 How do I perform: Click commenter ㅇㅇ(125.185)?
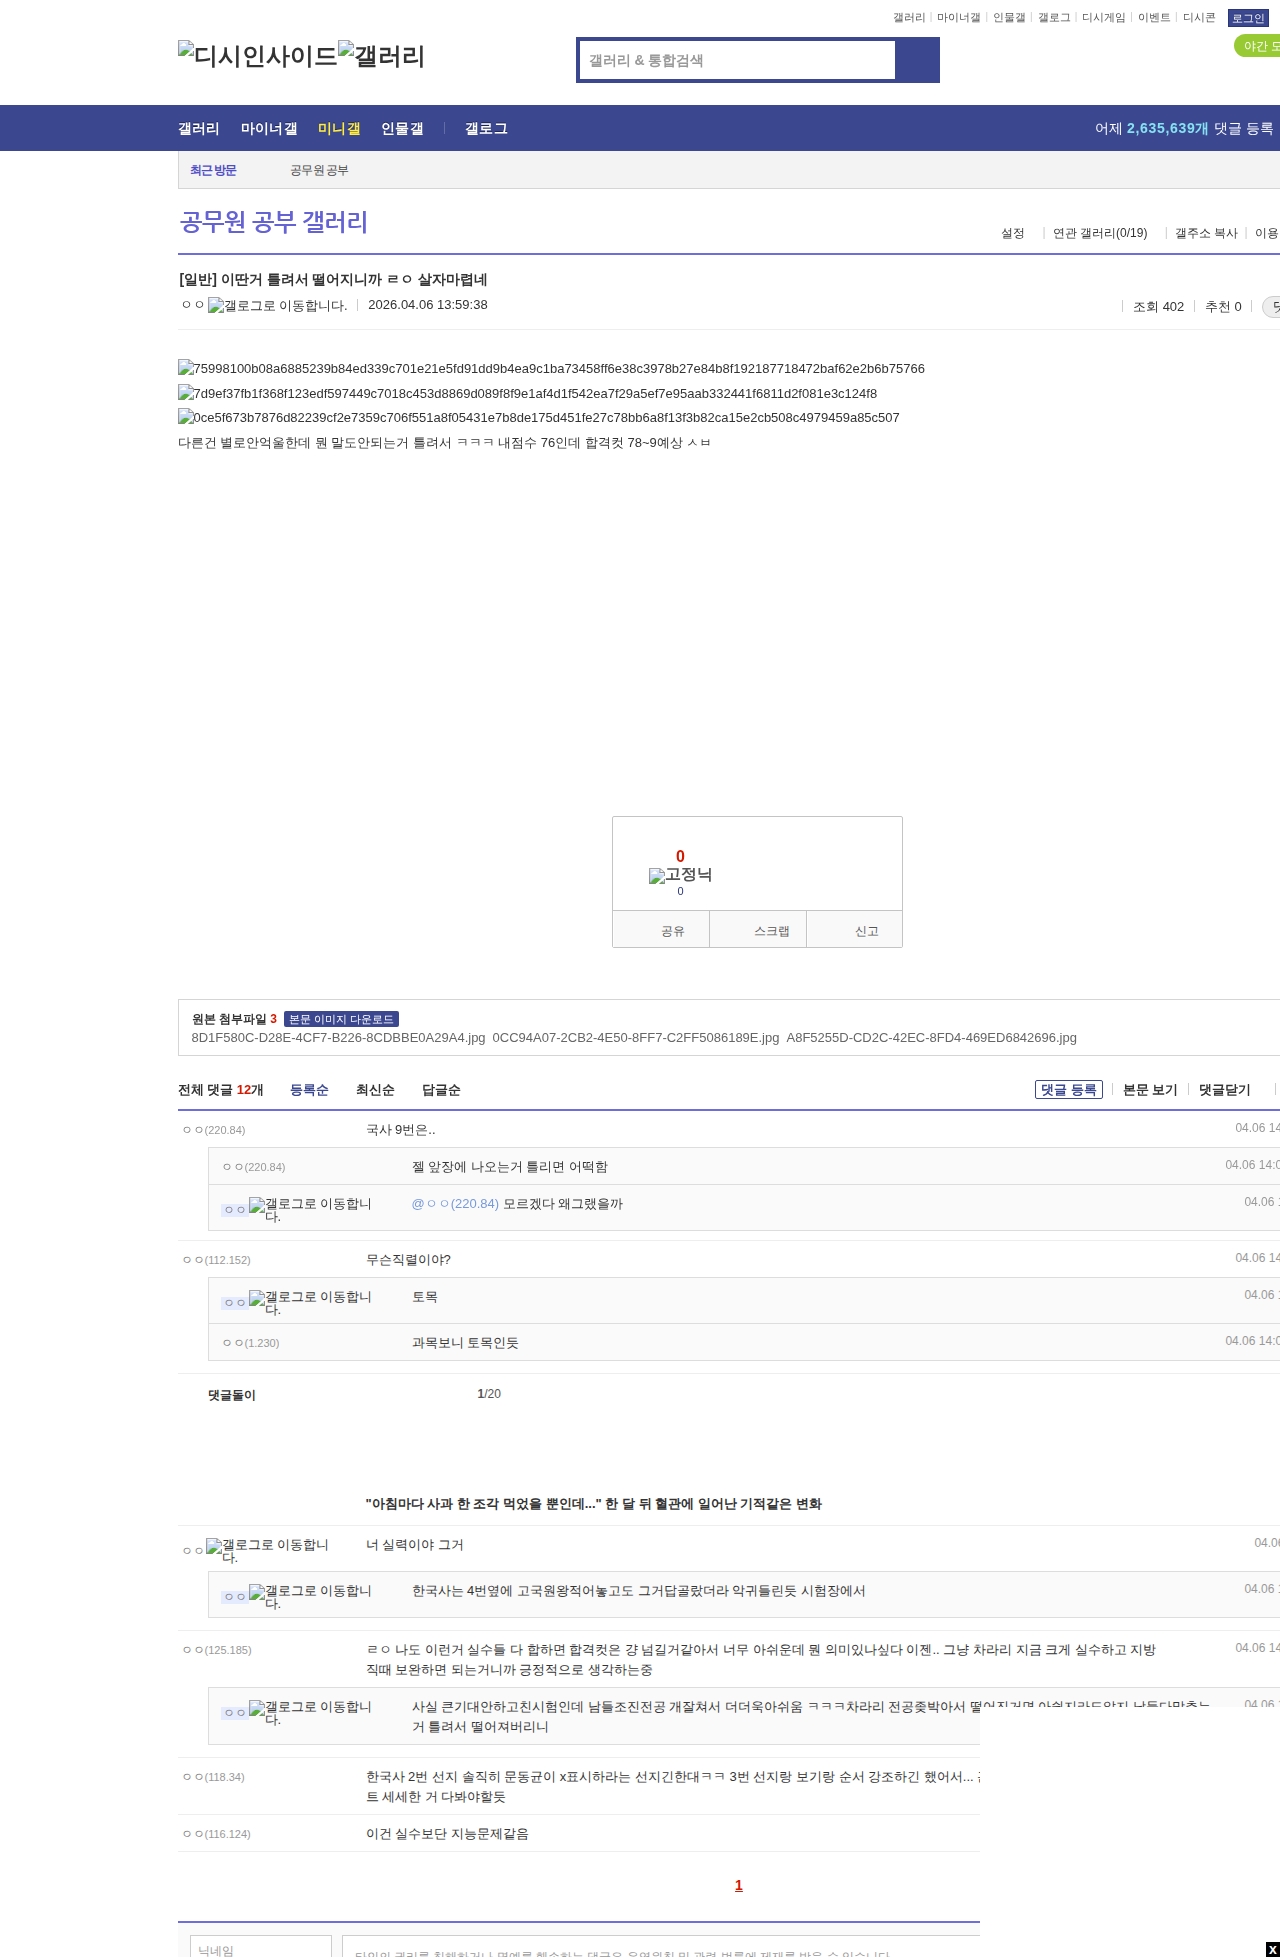[217, 1650]
